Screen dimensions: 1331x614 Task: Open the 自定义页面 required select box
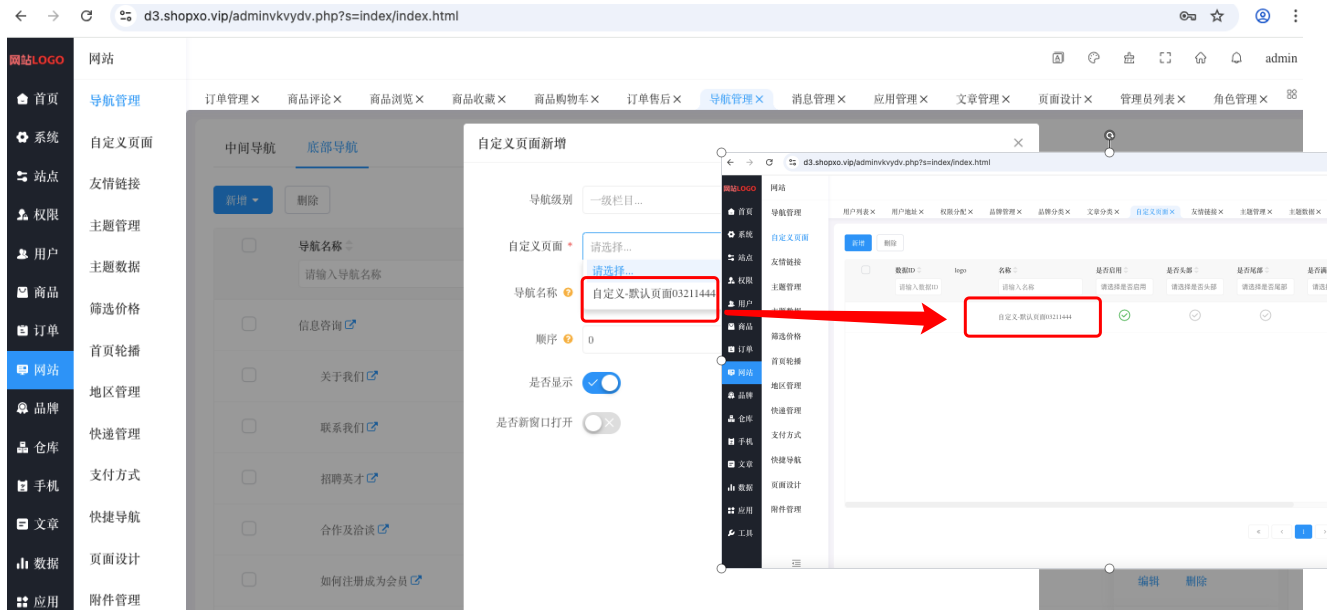[x=652, y=246]
